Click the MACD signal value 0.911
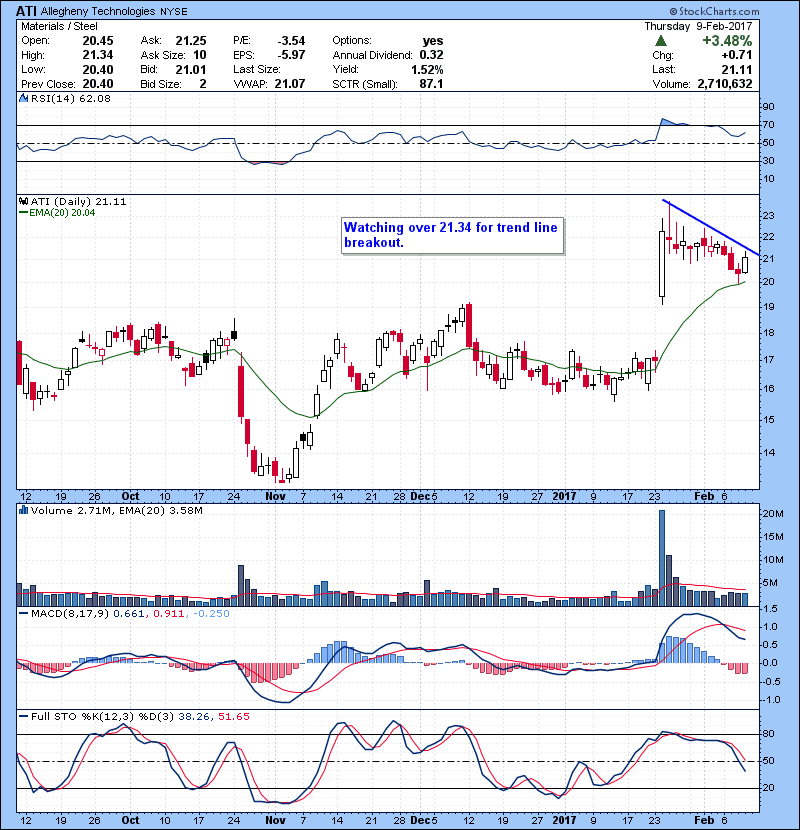The image size is (800, 830). click(x=169, y=614)
